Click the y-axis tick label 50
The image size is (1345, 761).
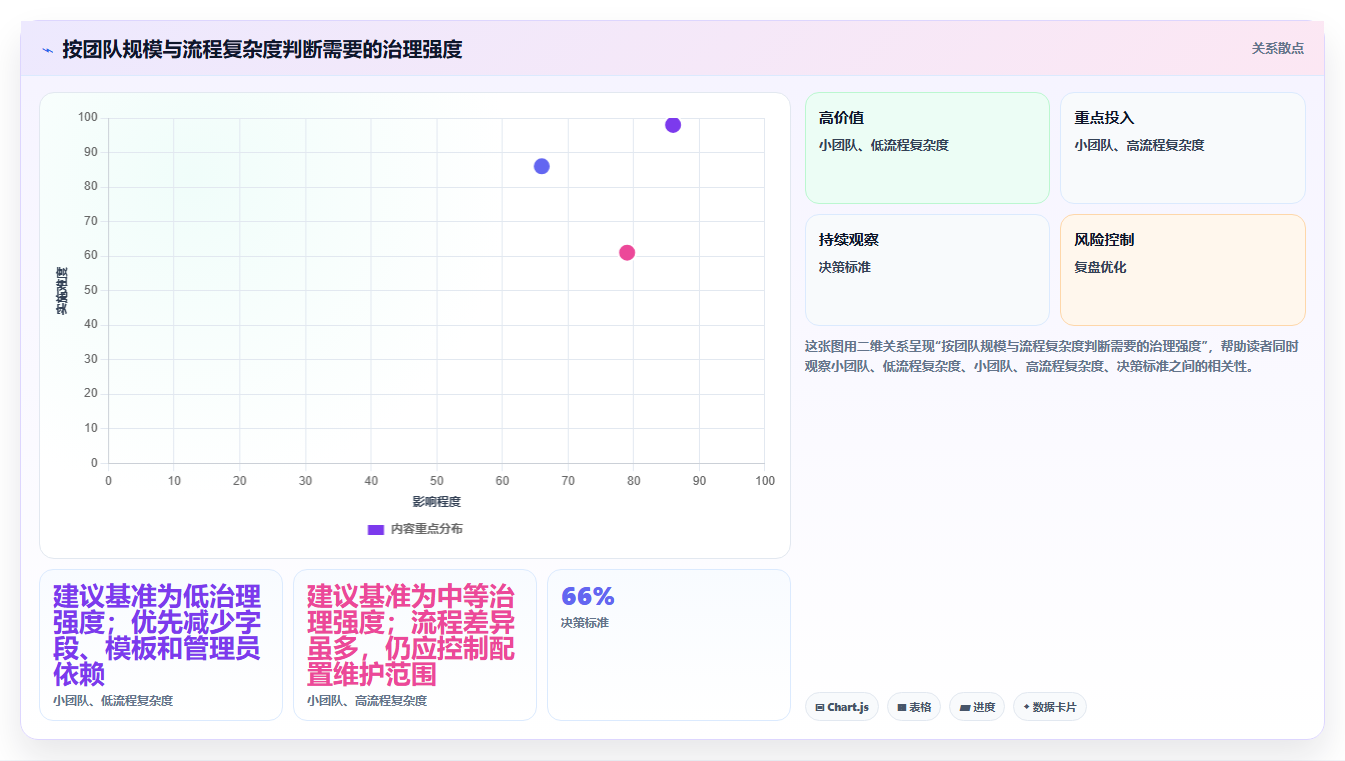(91, 290)
